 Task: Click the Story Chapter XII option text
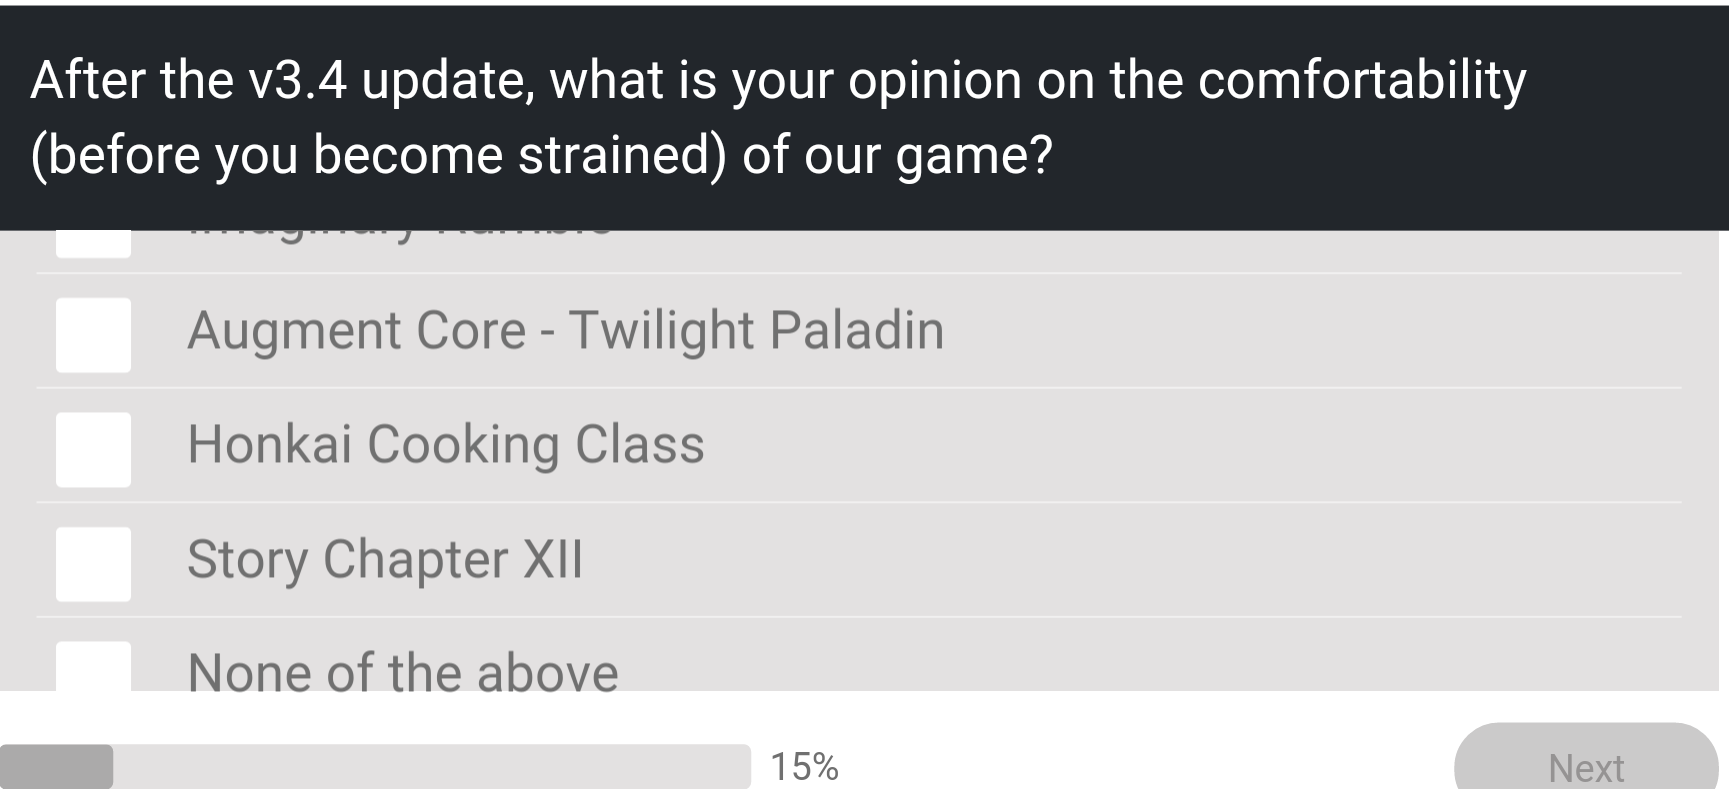pyautogui.click(x=385, y=559)
